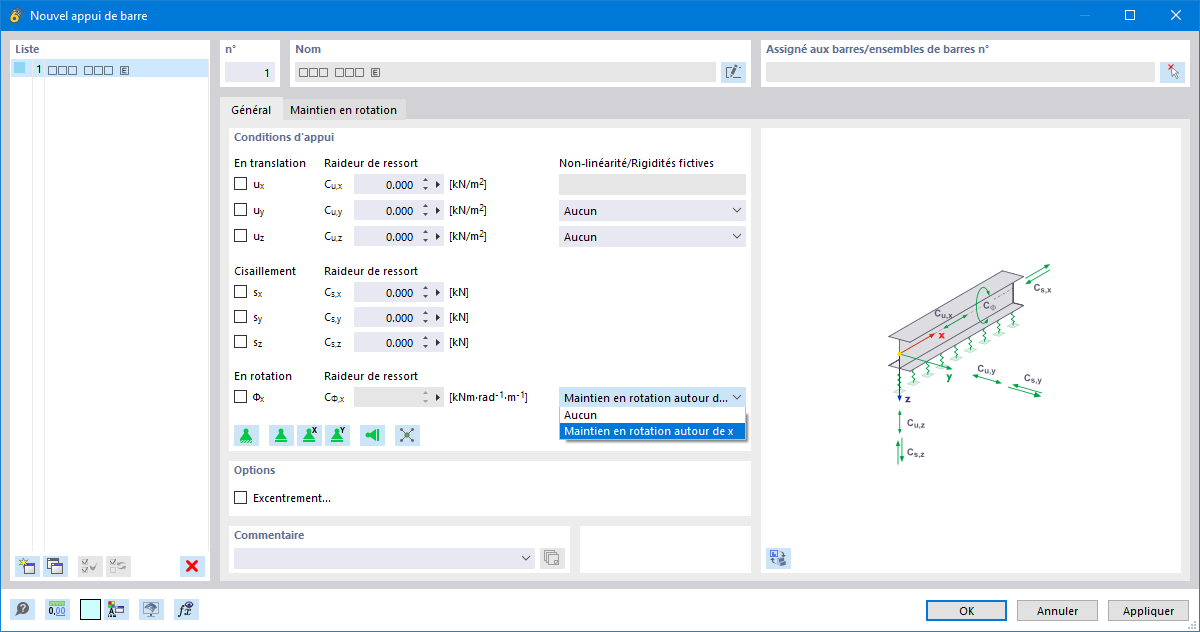Enable ux translation support
This screenshot has width=1200, height=632.
(x=240, y=184)
